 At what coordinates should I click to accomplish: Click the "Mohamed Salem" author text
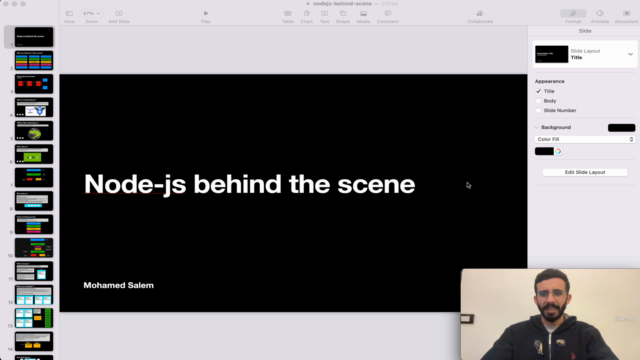pos(118,285)
